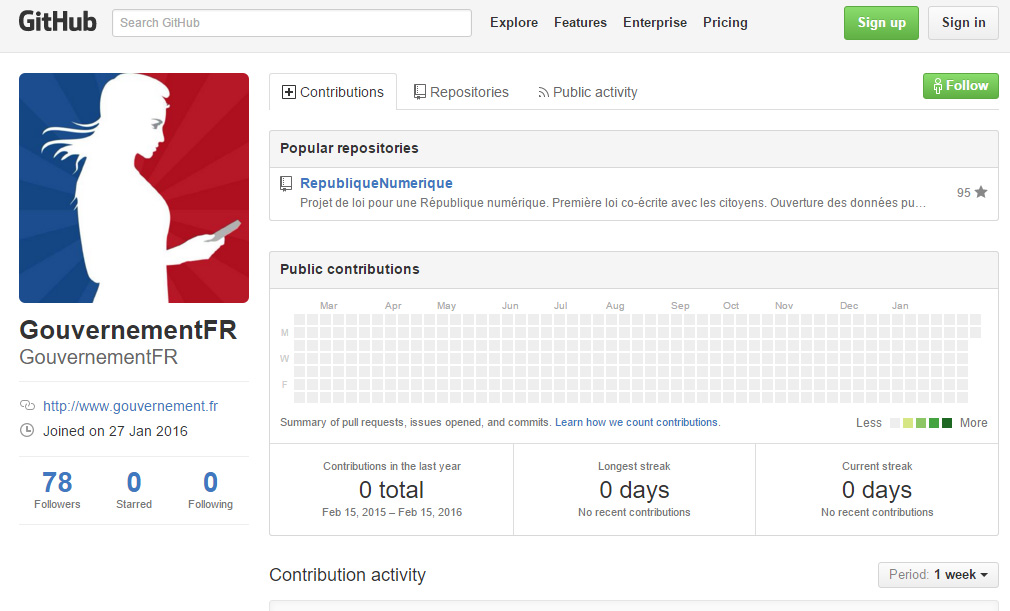
Task: Open Learn how we count contributions
Action: tap(637, 422)
